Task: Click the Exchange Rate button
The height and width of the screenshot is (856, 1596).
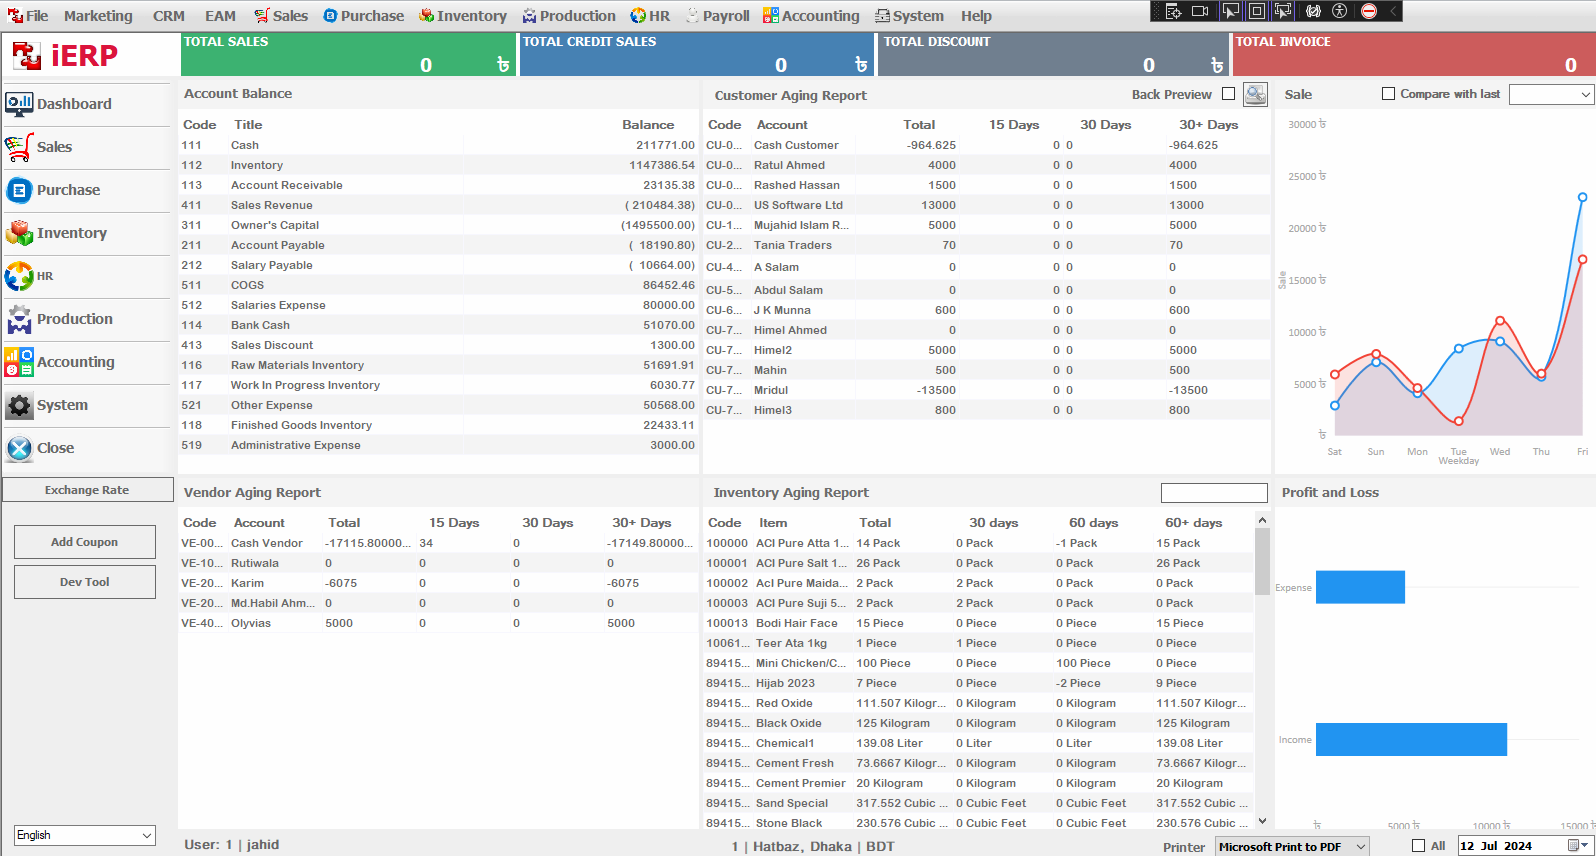Action: point(87,490)
